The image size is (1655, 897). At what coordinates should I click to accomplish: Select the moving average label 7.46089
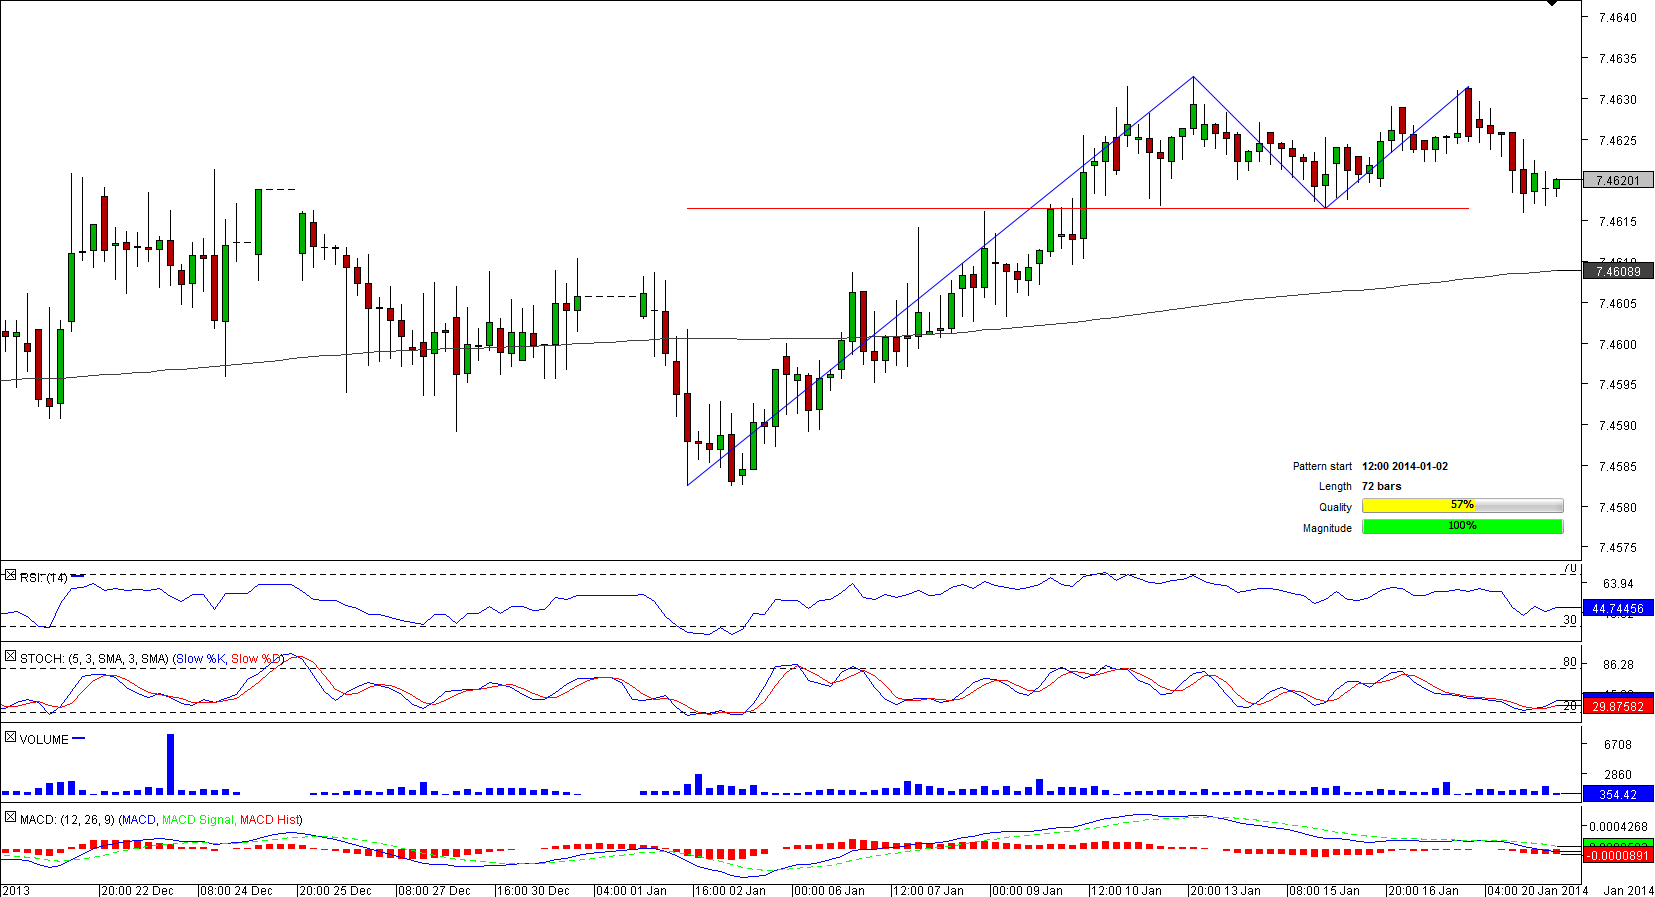pos(1617,271)
